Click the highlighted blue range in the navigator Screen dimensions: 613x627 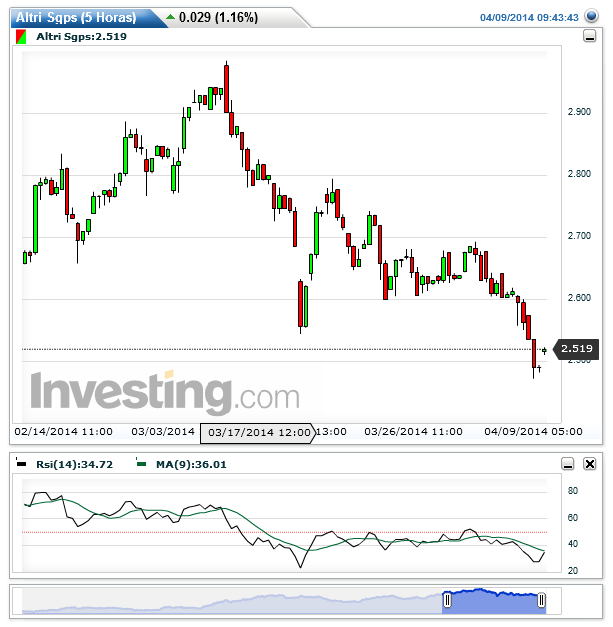tap(494, 602)
